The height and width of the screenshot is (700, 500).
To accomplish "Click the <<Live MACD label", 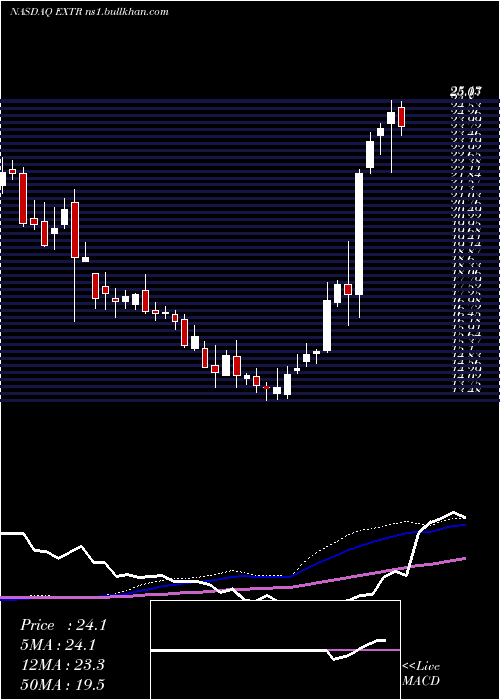I will tap(421, 674).
